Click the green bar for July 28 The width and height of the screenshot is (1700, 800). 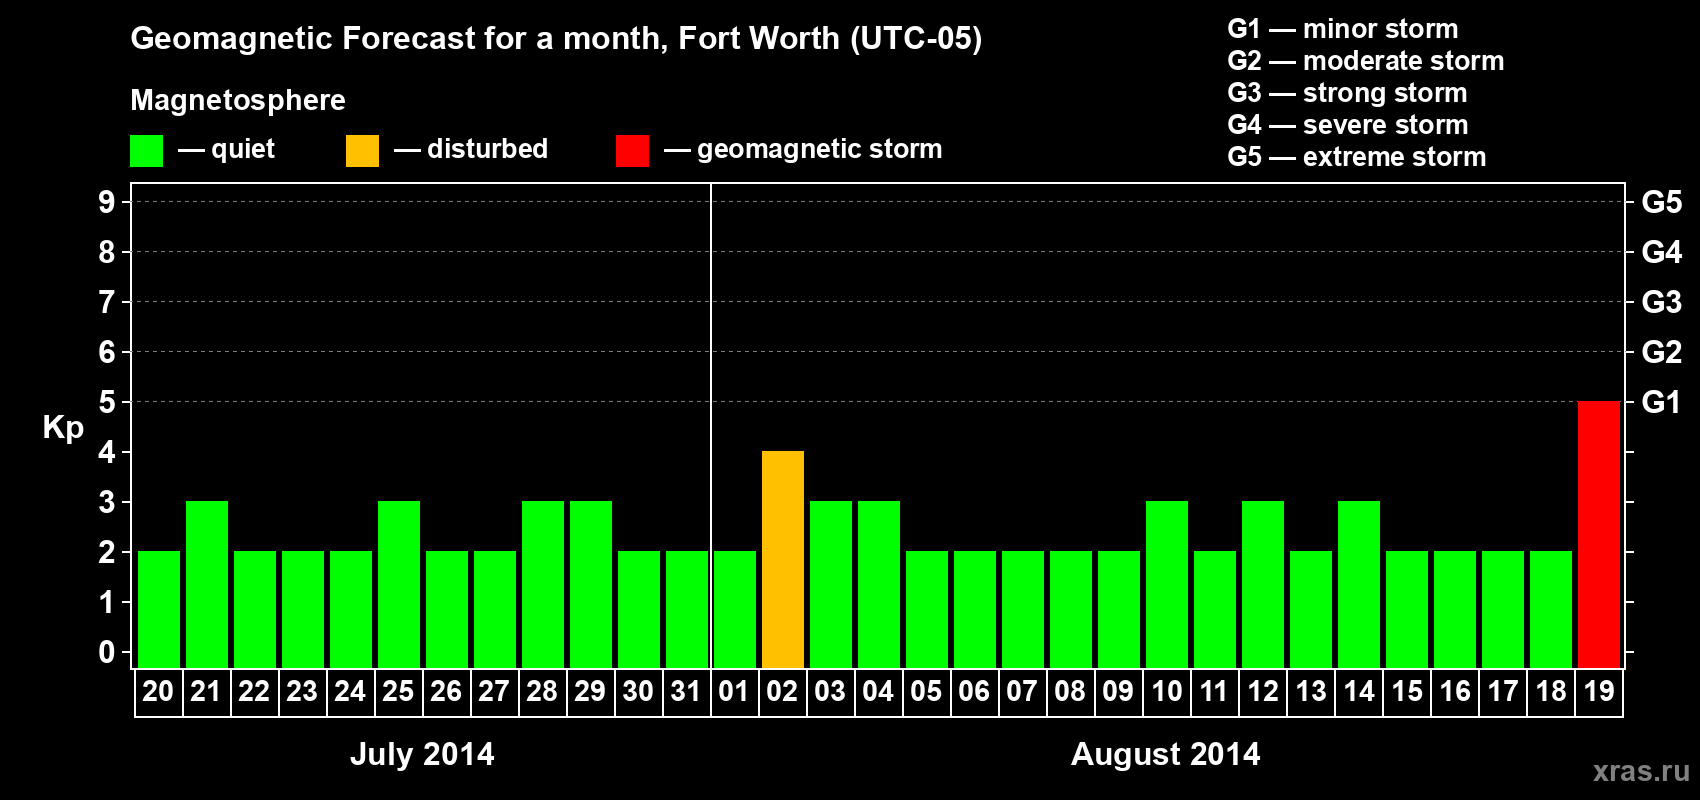[x=543, y=585]
